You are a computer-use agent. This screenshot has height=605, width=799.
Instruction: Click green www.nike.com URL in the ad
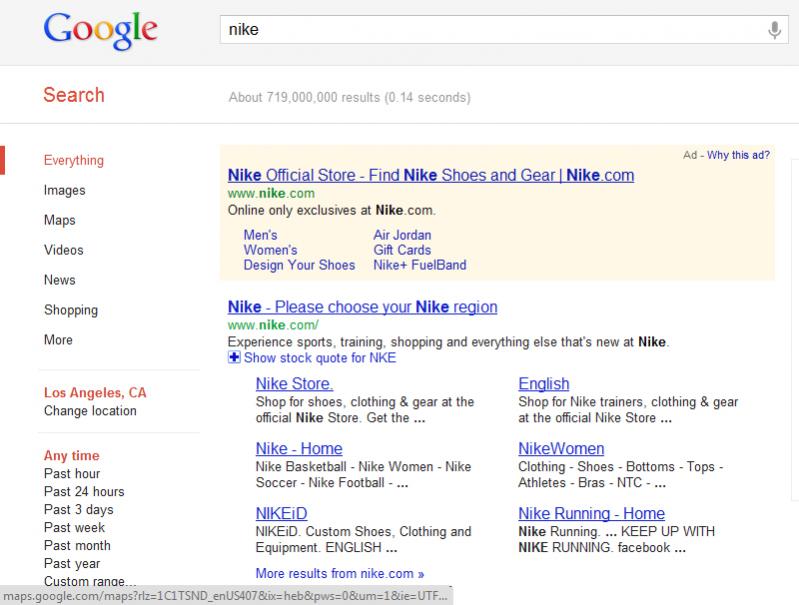[271, 194]
